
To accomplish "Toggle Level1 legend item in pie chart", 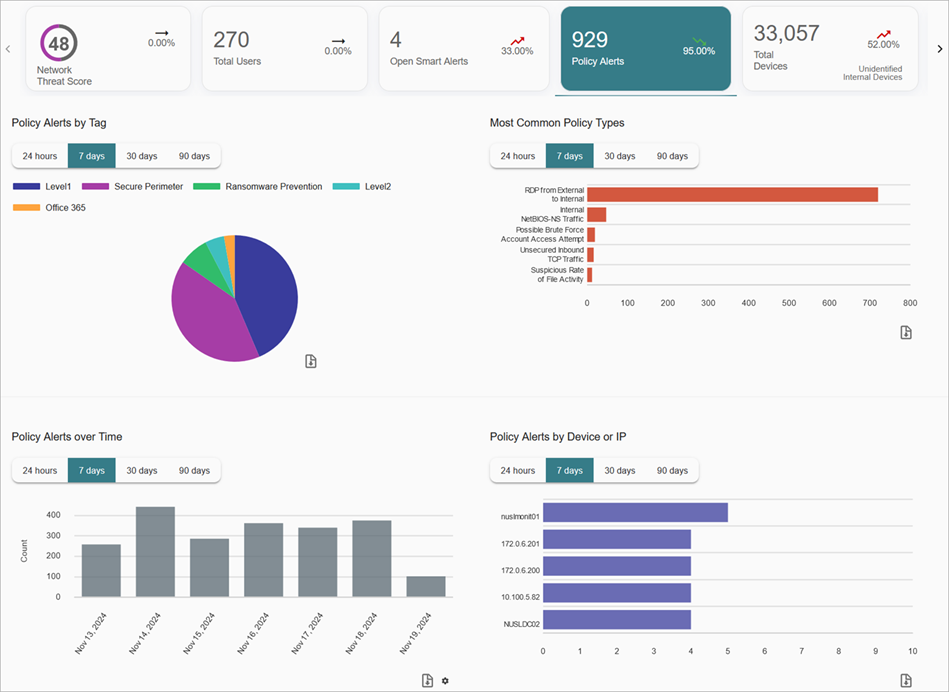I will [44, 186].
